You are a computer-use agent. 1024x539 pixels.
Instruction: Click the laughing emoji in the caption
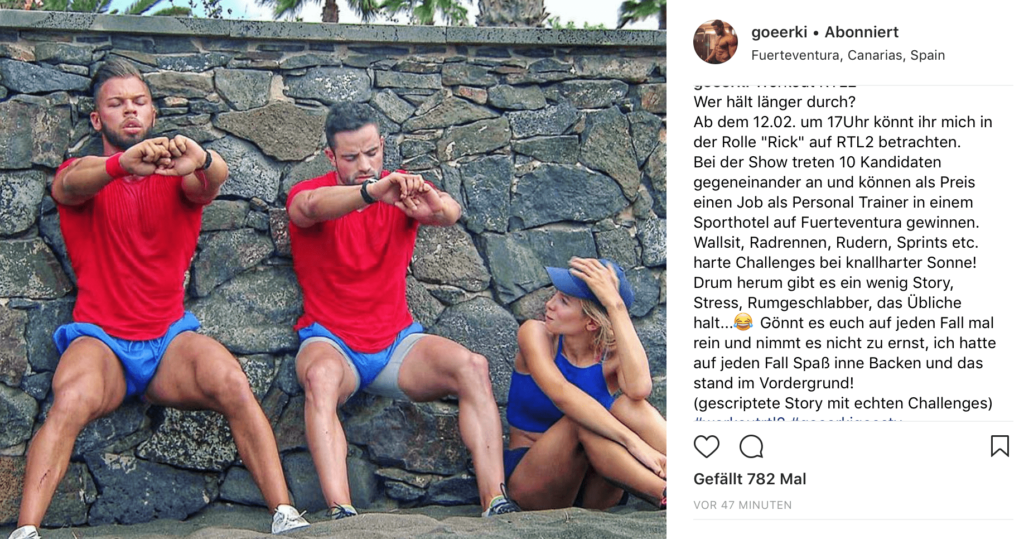coord(743,322)
